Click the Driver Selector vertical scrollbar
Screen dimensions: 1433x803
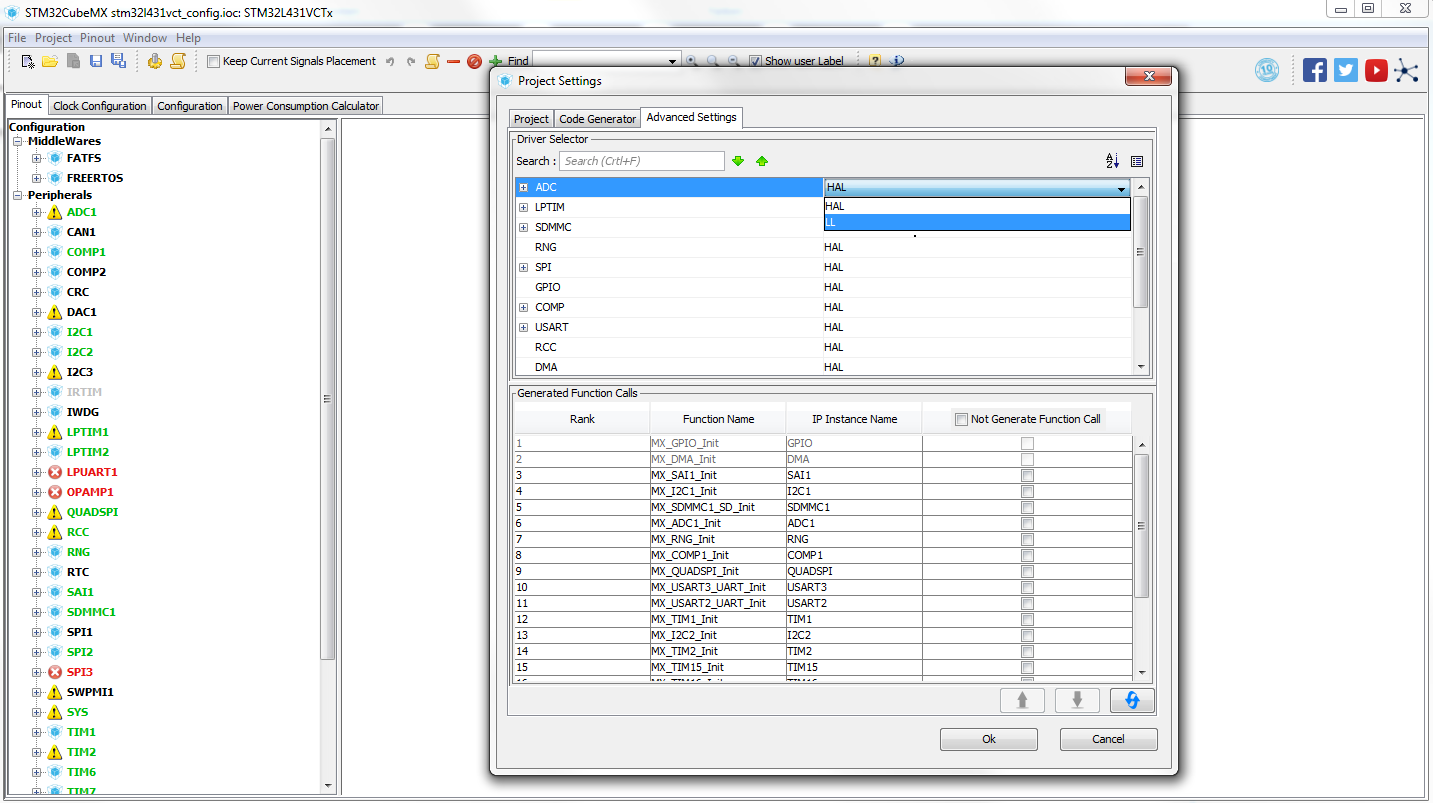(x=1141, y=252)
